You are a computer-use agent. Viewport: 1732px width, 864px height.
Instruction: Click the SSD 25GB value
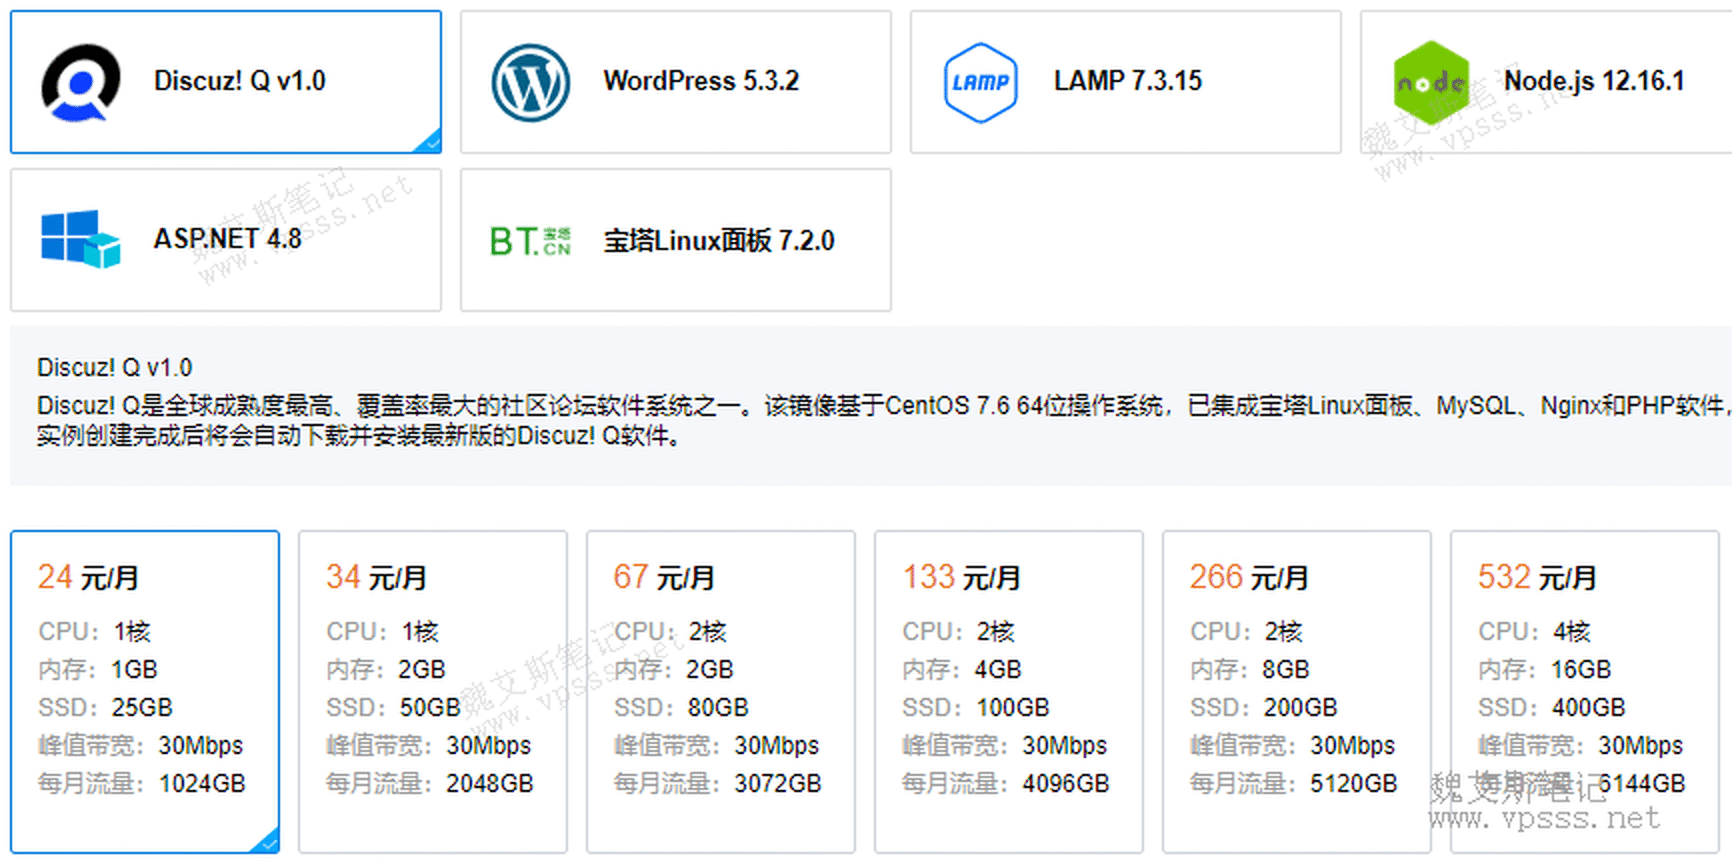[142, 707]
